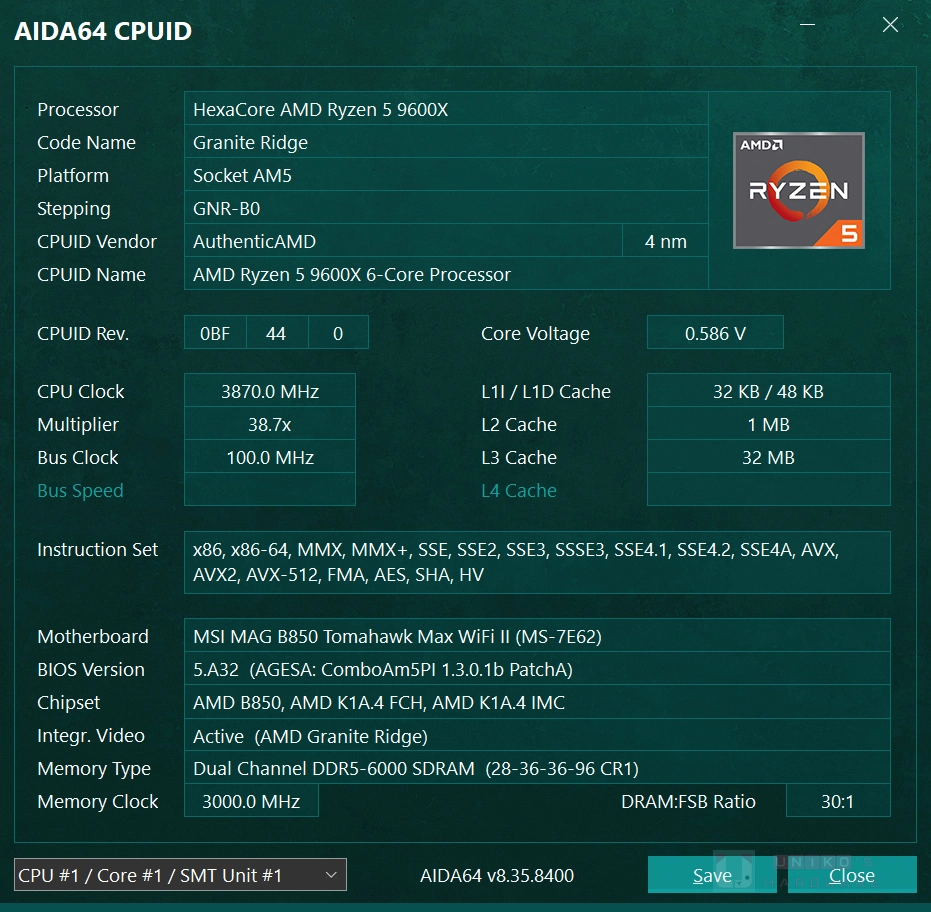This screenshot has height=912, width=931.
Task: Click the empty L4 Cache field
Action: click(x=768, y=490)
